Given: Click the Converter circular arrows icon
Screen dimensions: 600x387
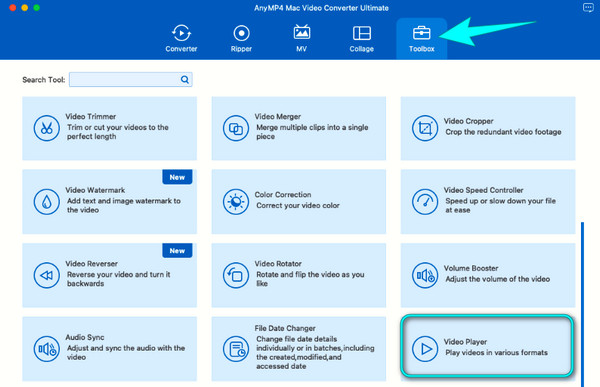Looking at the screenshot, I should [181, 33].
